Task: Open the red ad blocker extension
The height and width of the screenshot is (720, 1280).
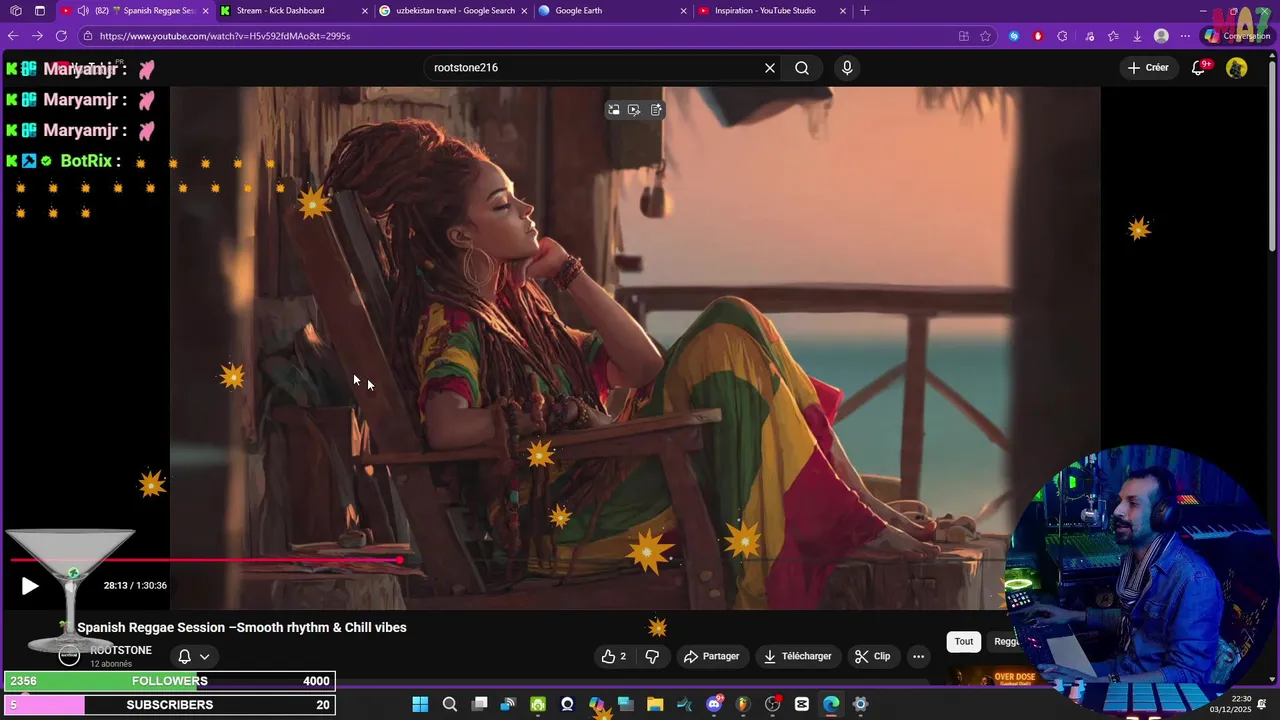Action: click(1038, 36)
